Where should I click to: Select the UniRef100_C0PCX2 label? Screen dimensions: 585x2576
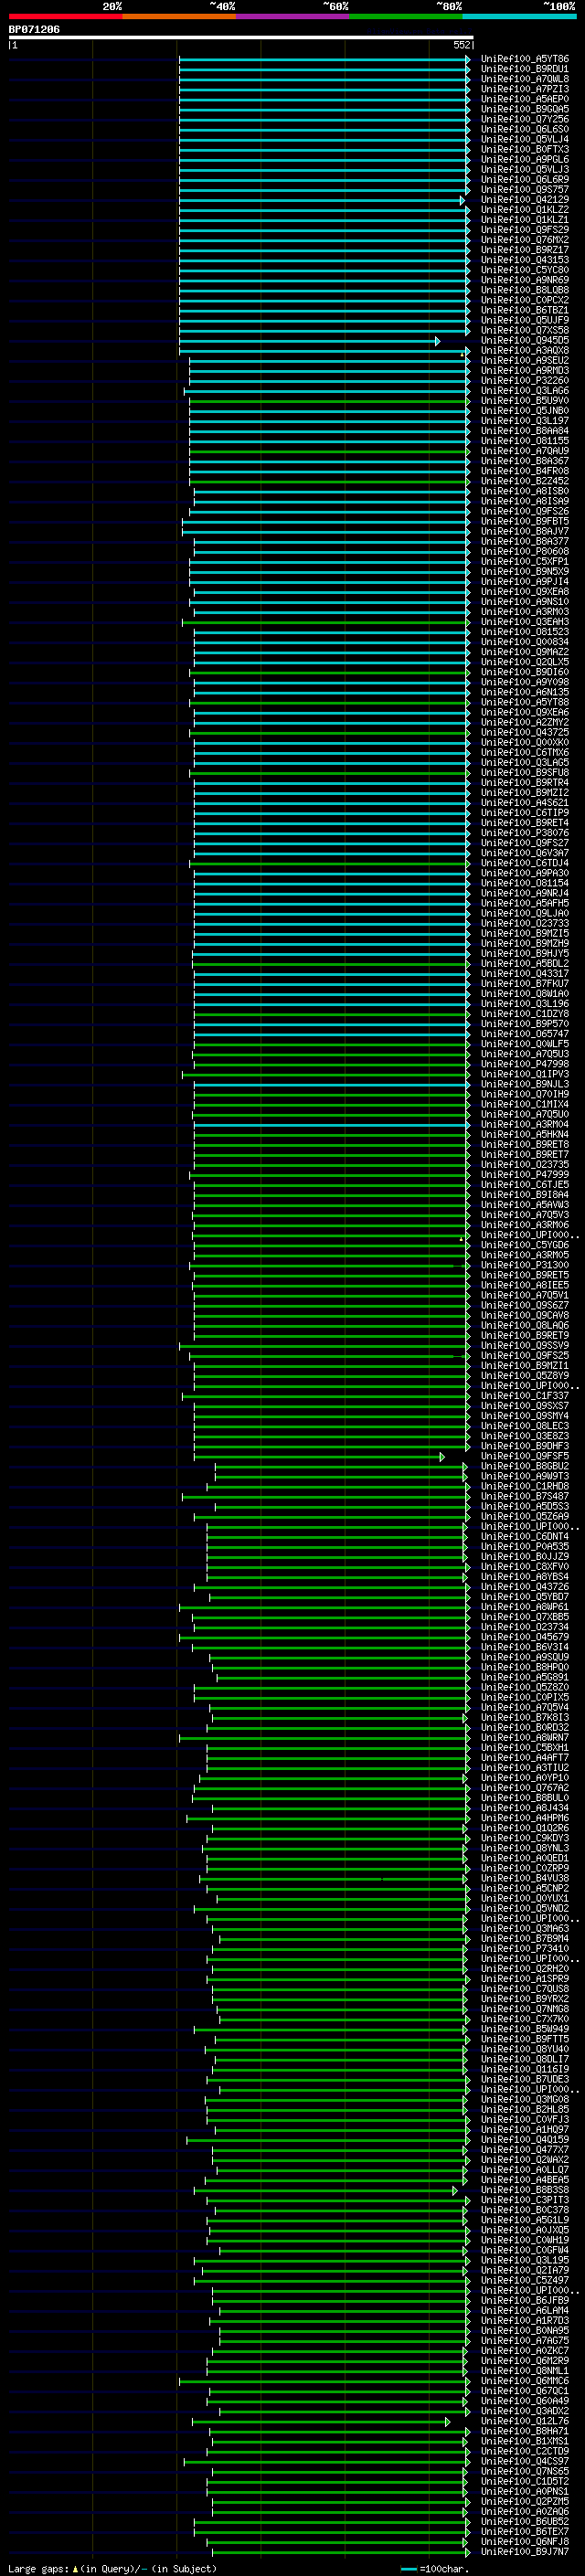525,300
